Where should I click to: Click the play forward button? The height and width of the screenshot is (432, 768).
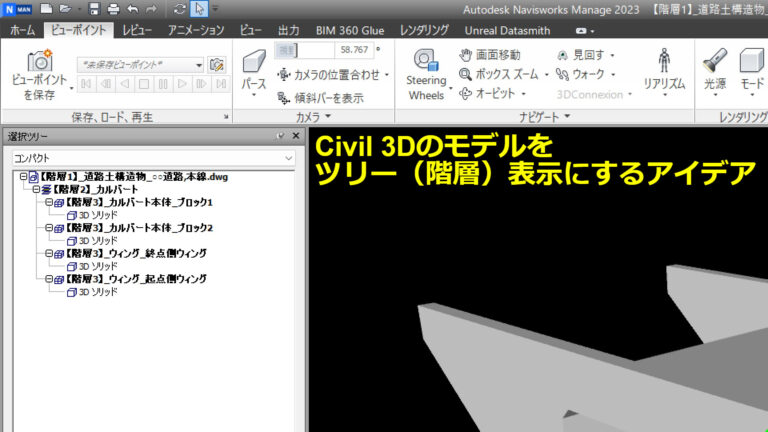182,84
